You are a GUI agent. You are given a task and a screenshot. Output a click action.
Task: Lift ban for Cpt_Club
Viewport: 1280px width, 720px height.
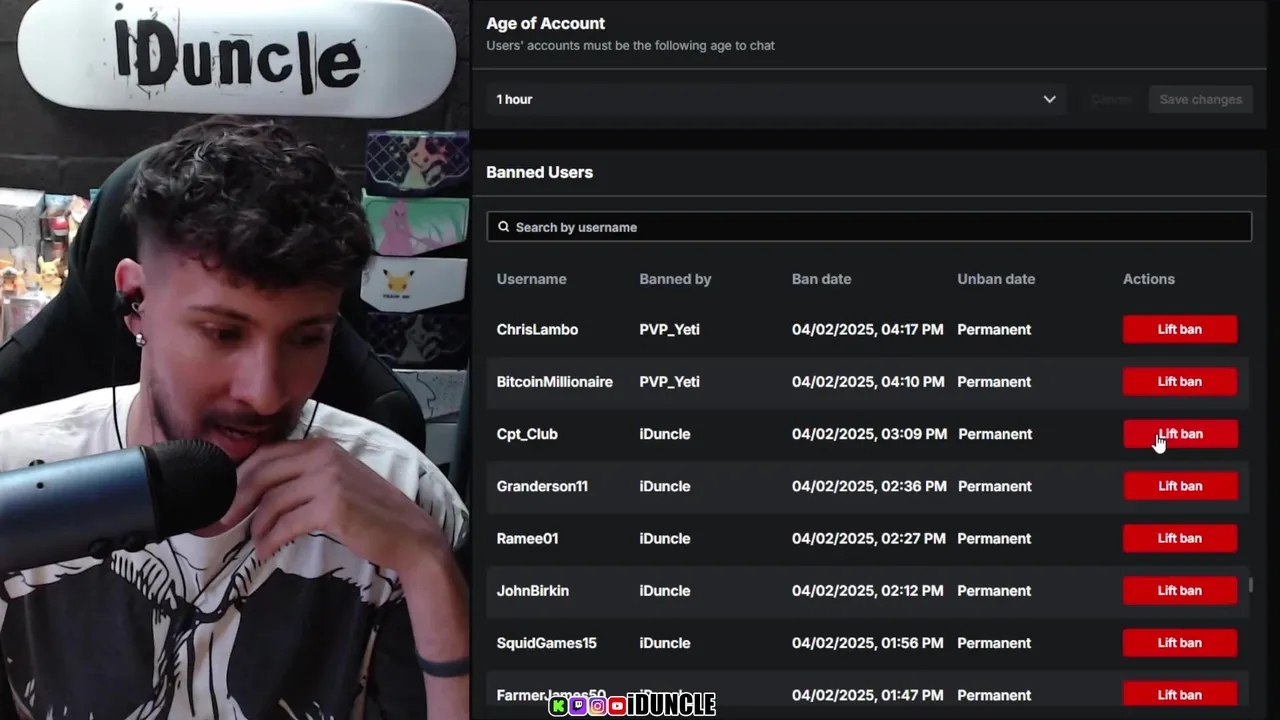(1180, 434)
